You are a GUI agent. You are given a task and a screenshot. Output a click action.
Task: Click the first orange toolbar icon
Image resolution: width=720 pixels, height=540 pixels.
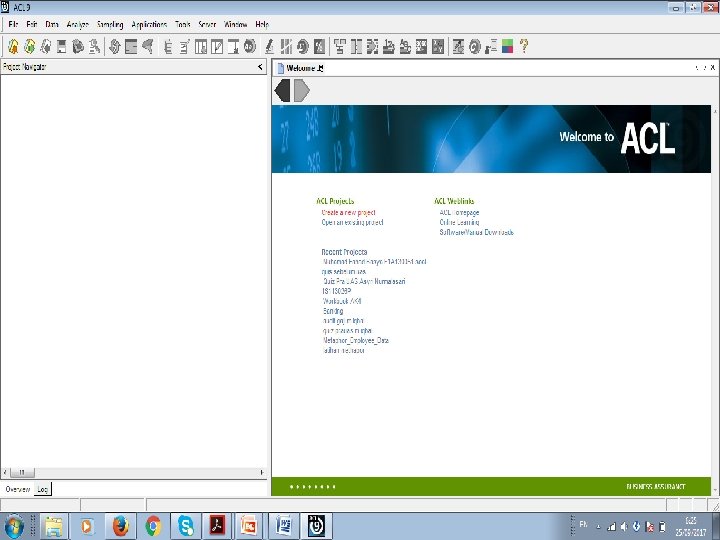click(x=13, y=46)
